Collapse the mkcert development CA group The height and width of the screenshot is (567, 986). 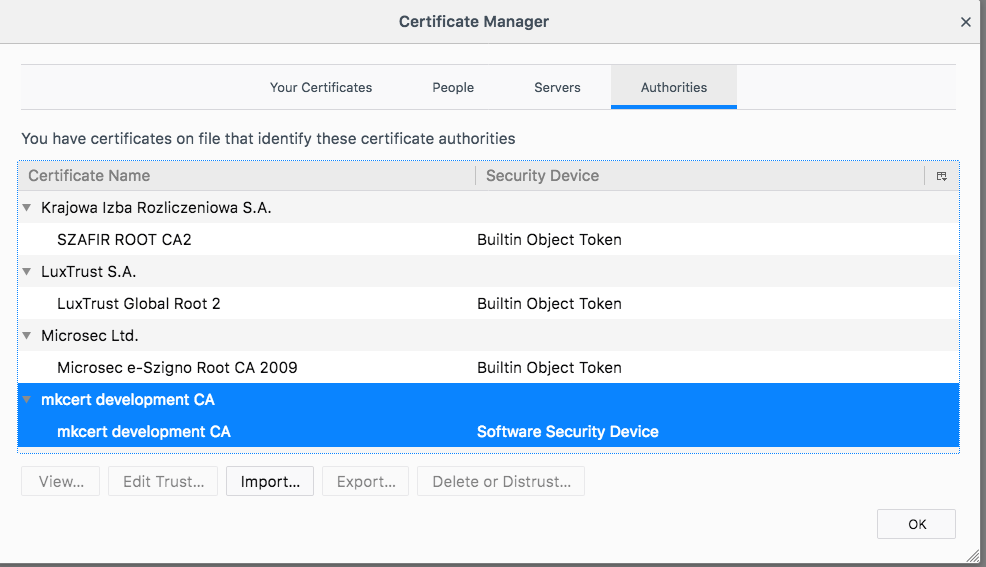point(26,400)
